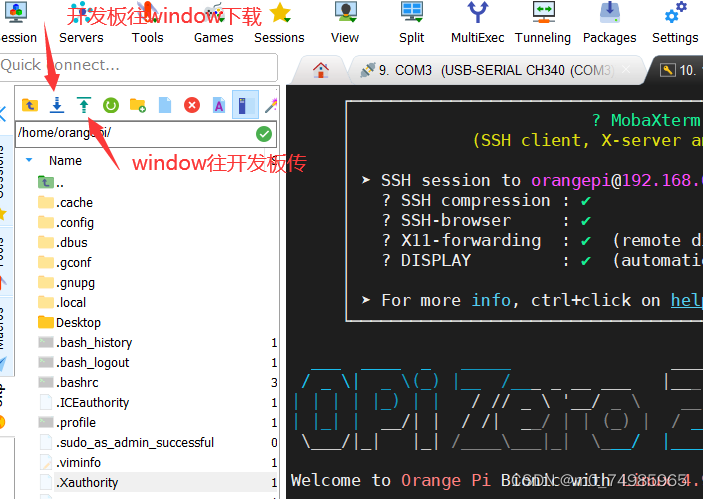703x499 pixels.
Task: Select the .viminfo file
Action: [x=69, y=462]
